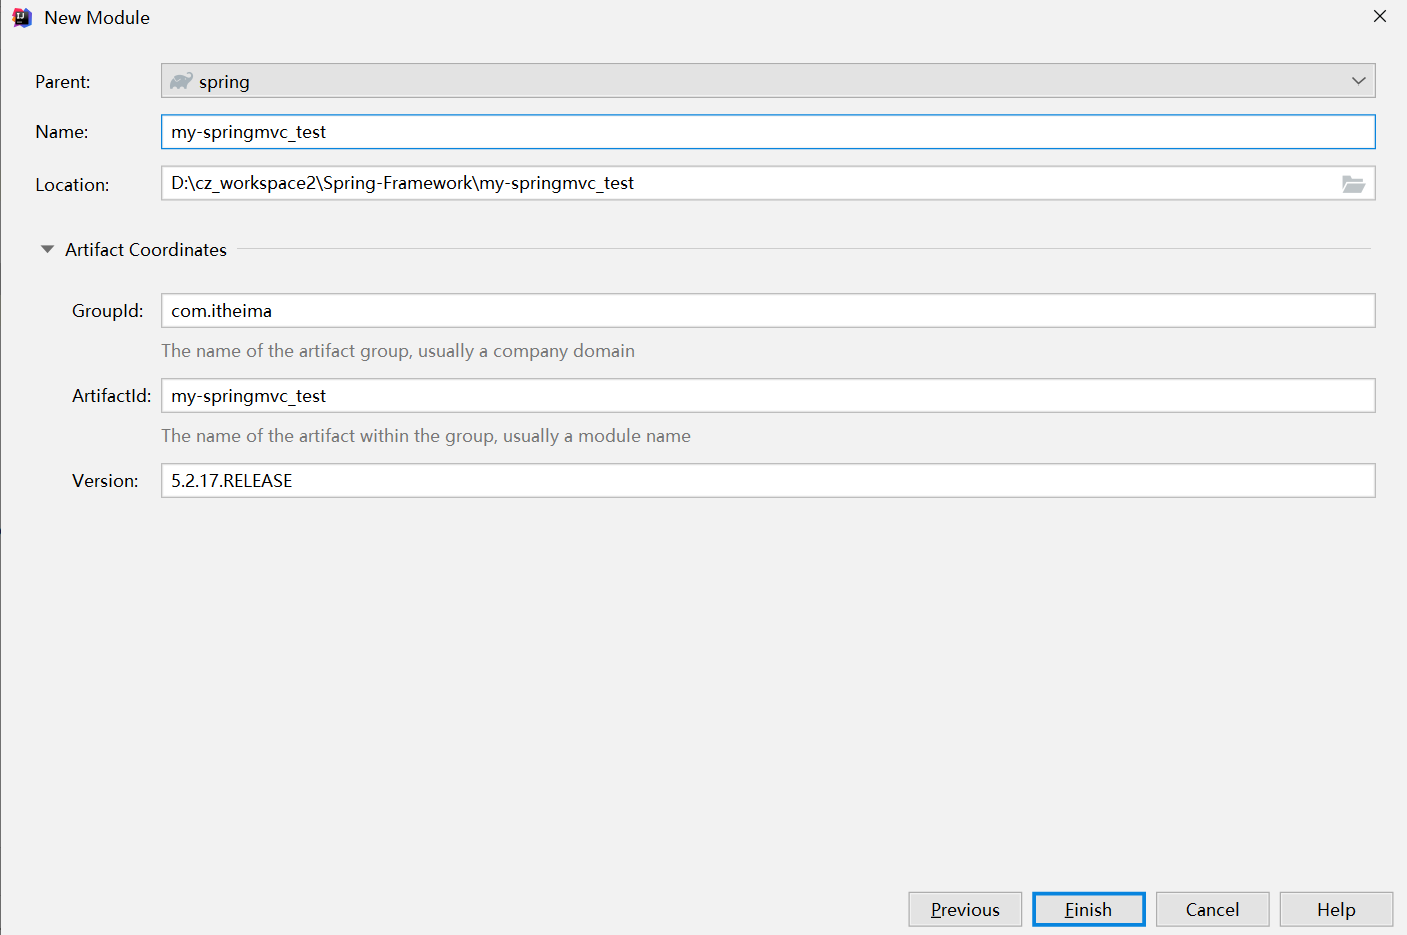Click the IntelliJ IDEA icon in title bar
Image resolution: width=1407 pixels, height=935 pixels.
coord(22,18)
